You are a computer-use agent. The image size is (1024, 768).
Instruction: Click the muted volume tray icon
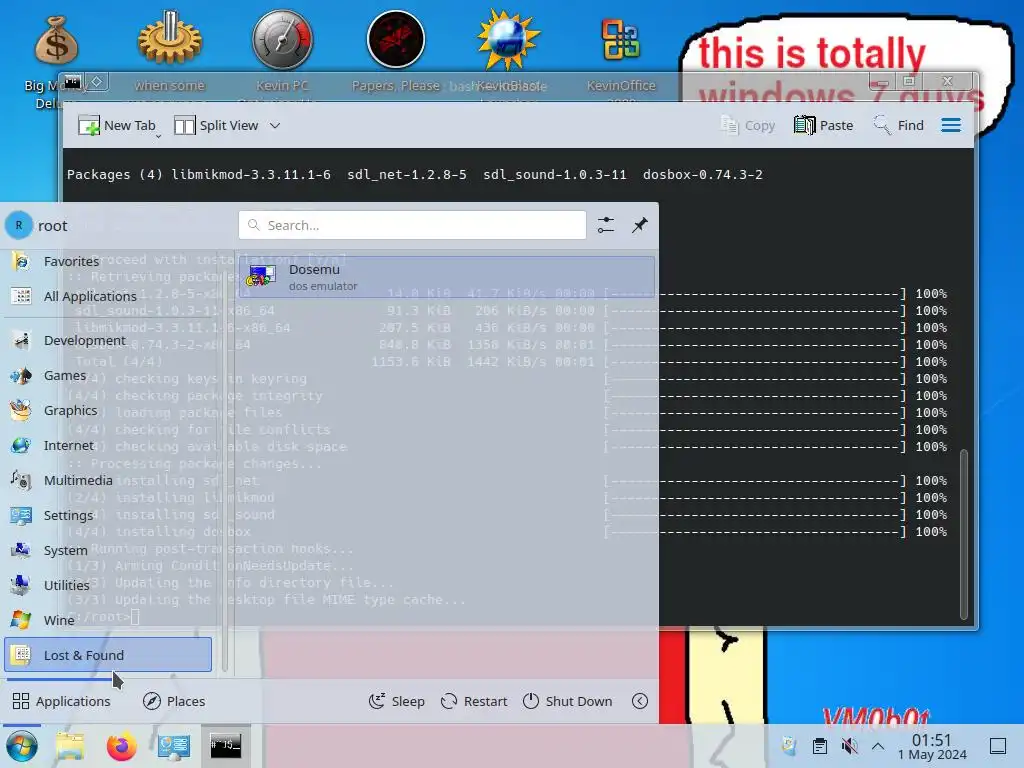(x=849, y=746)
